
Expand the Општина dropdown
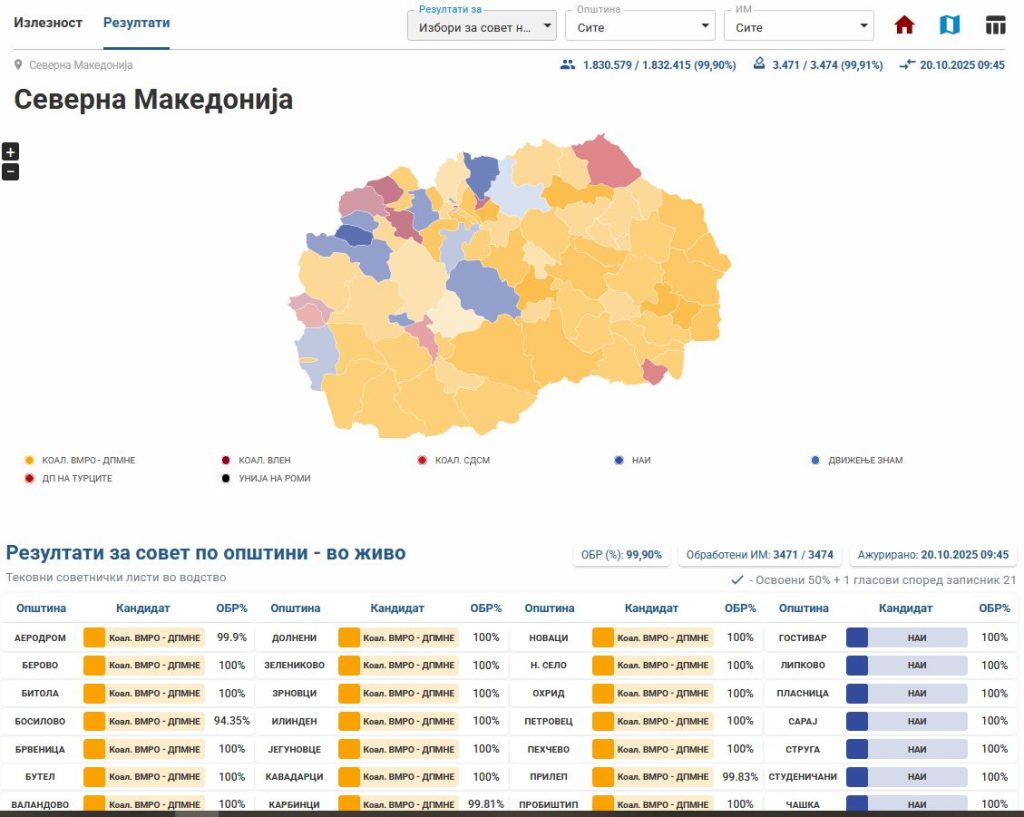[x=640, y=27]
